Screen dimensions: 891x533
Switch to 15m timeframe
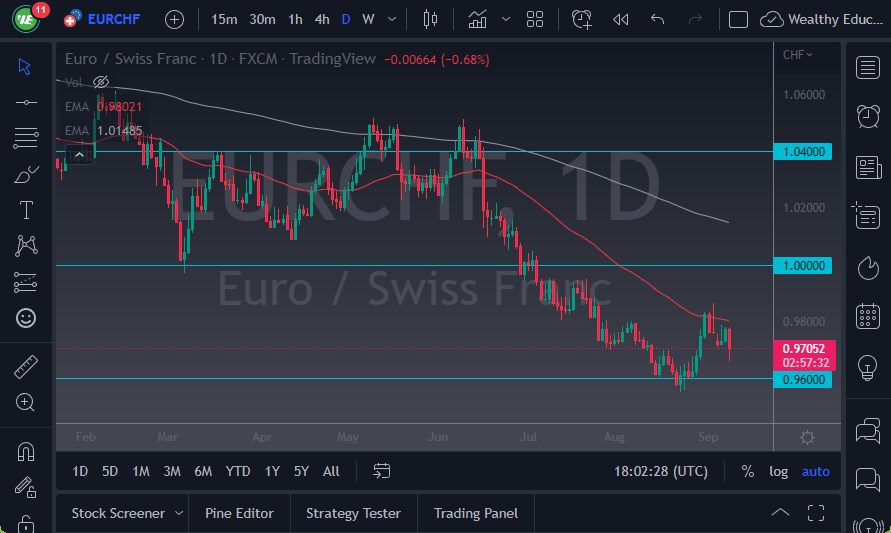coord(224,19)
